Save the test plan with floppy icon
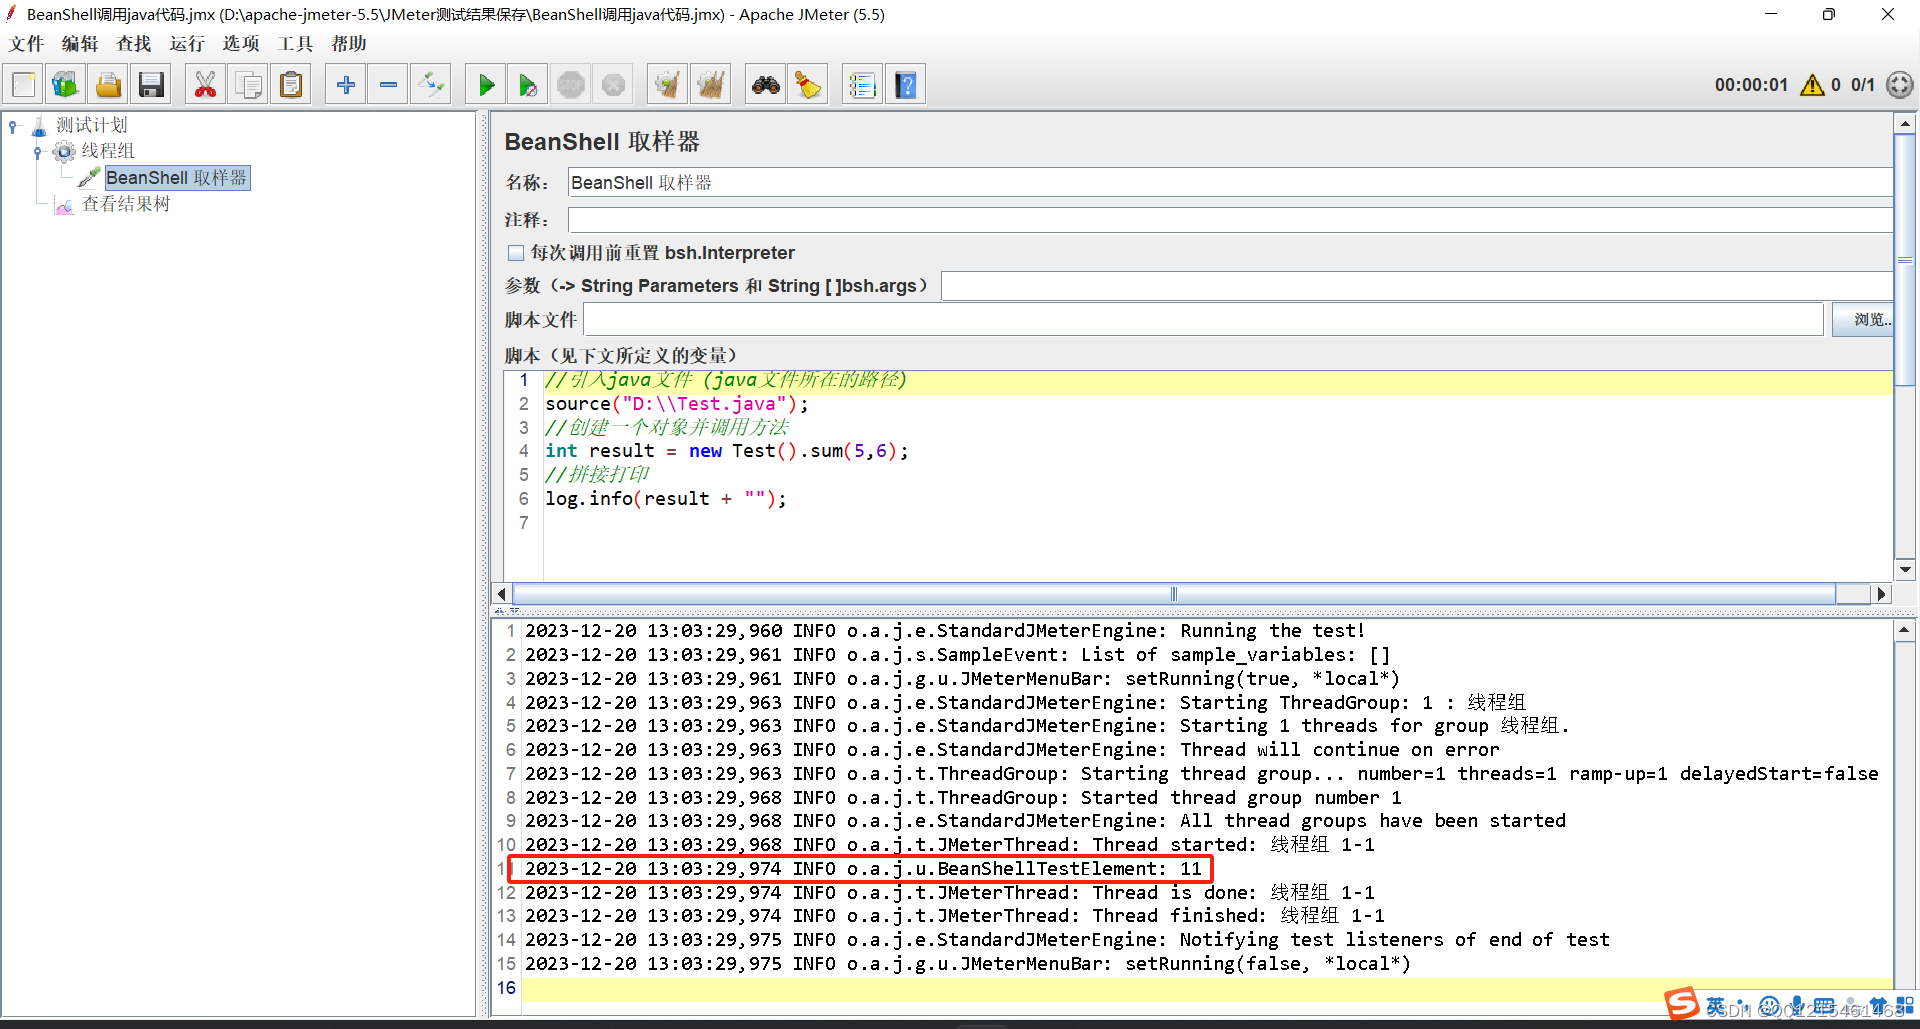 coord(151,85)
